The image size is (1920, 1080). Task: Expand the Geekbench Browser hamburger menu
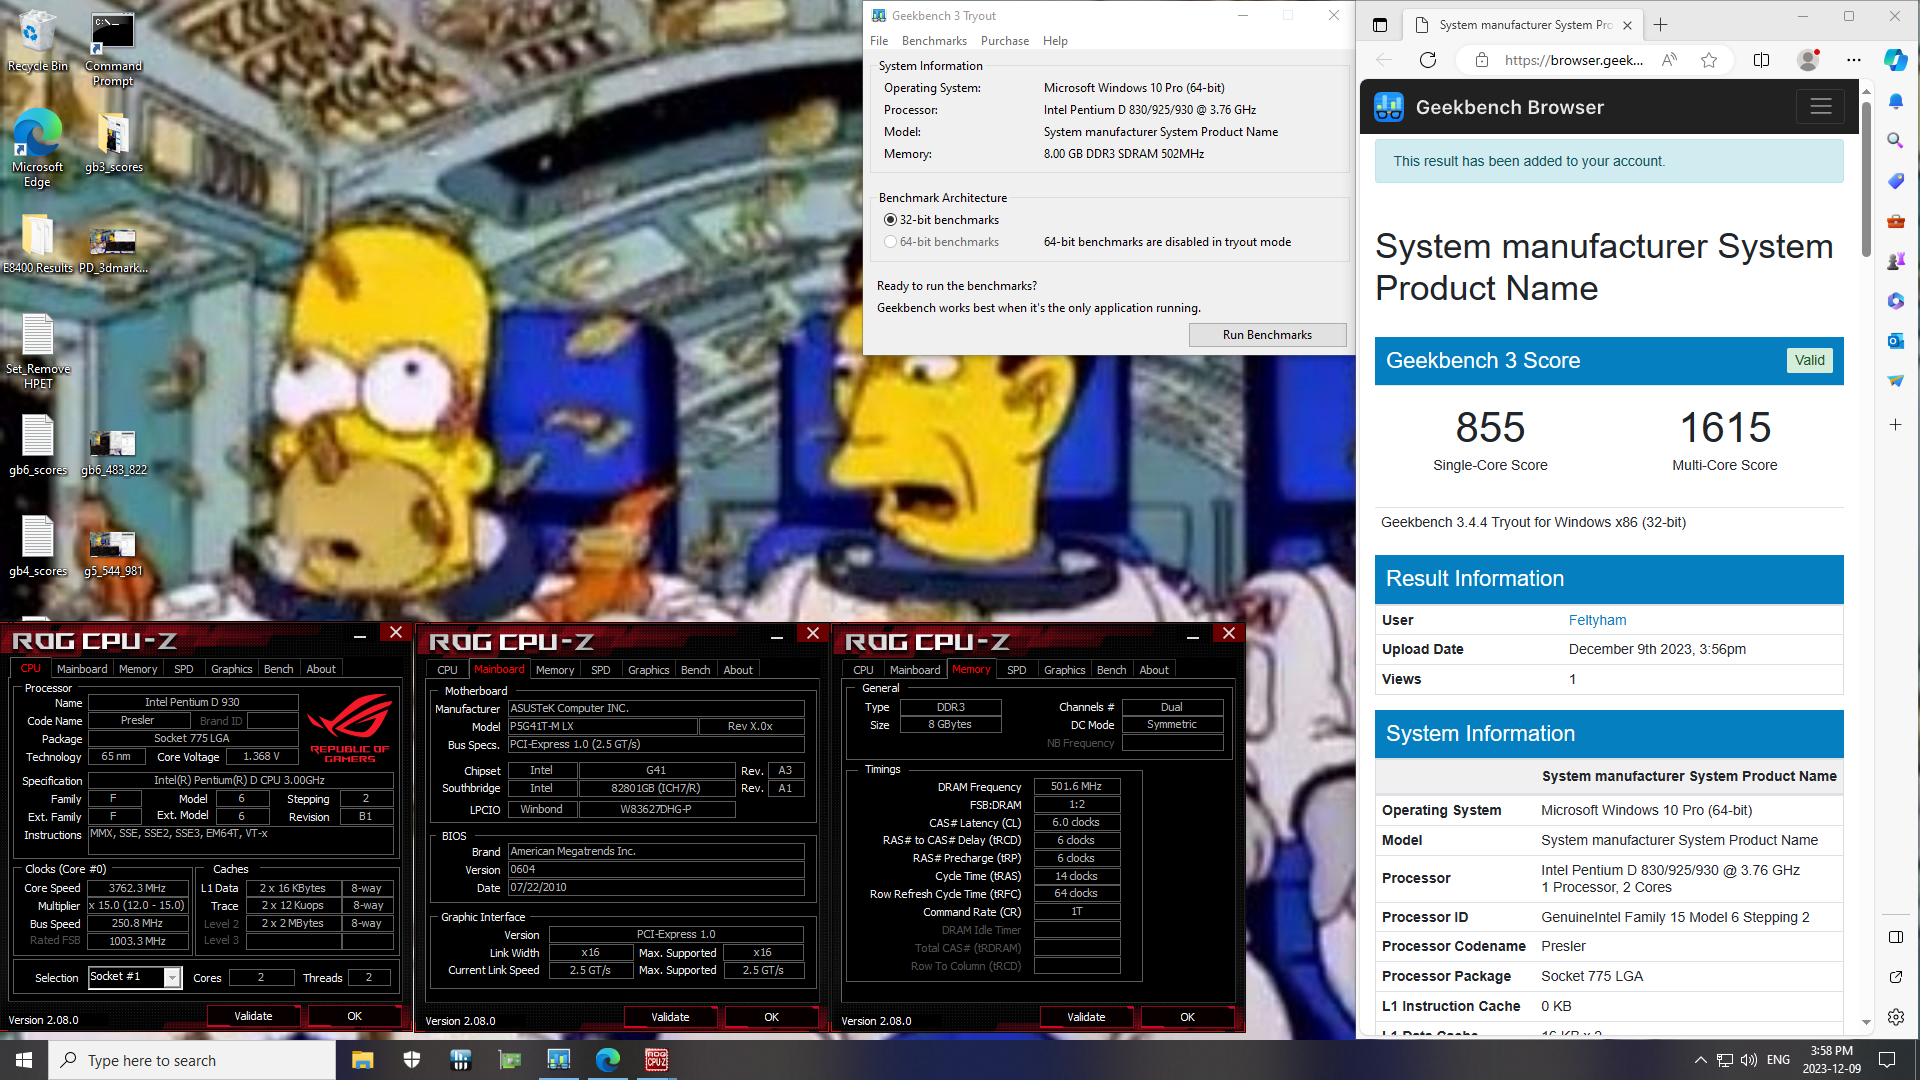point(1820,106)
